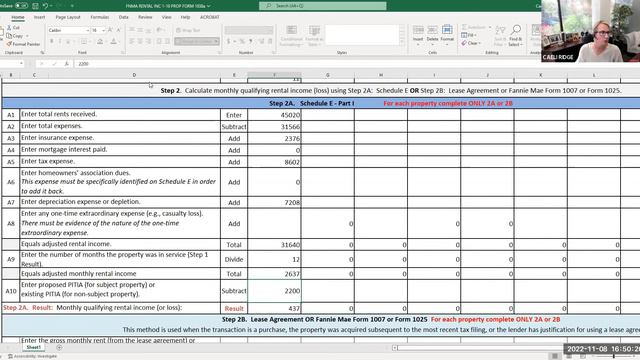Open the Clear dropdown
The image size is (640, 360).
pyautogui.click(x=471, y=43)
